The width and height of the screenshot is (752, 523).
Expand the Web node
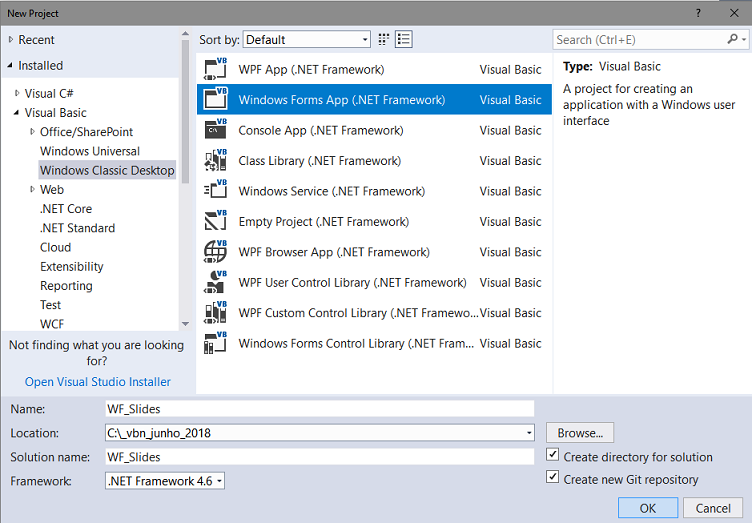click(x=33, y=189)
